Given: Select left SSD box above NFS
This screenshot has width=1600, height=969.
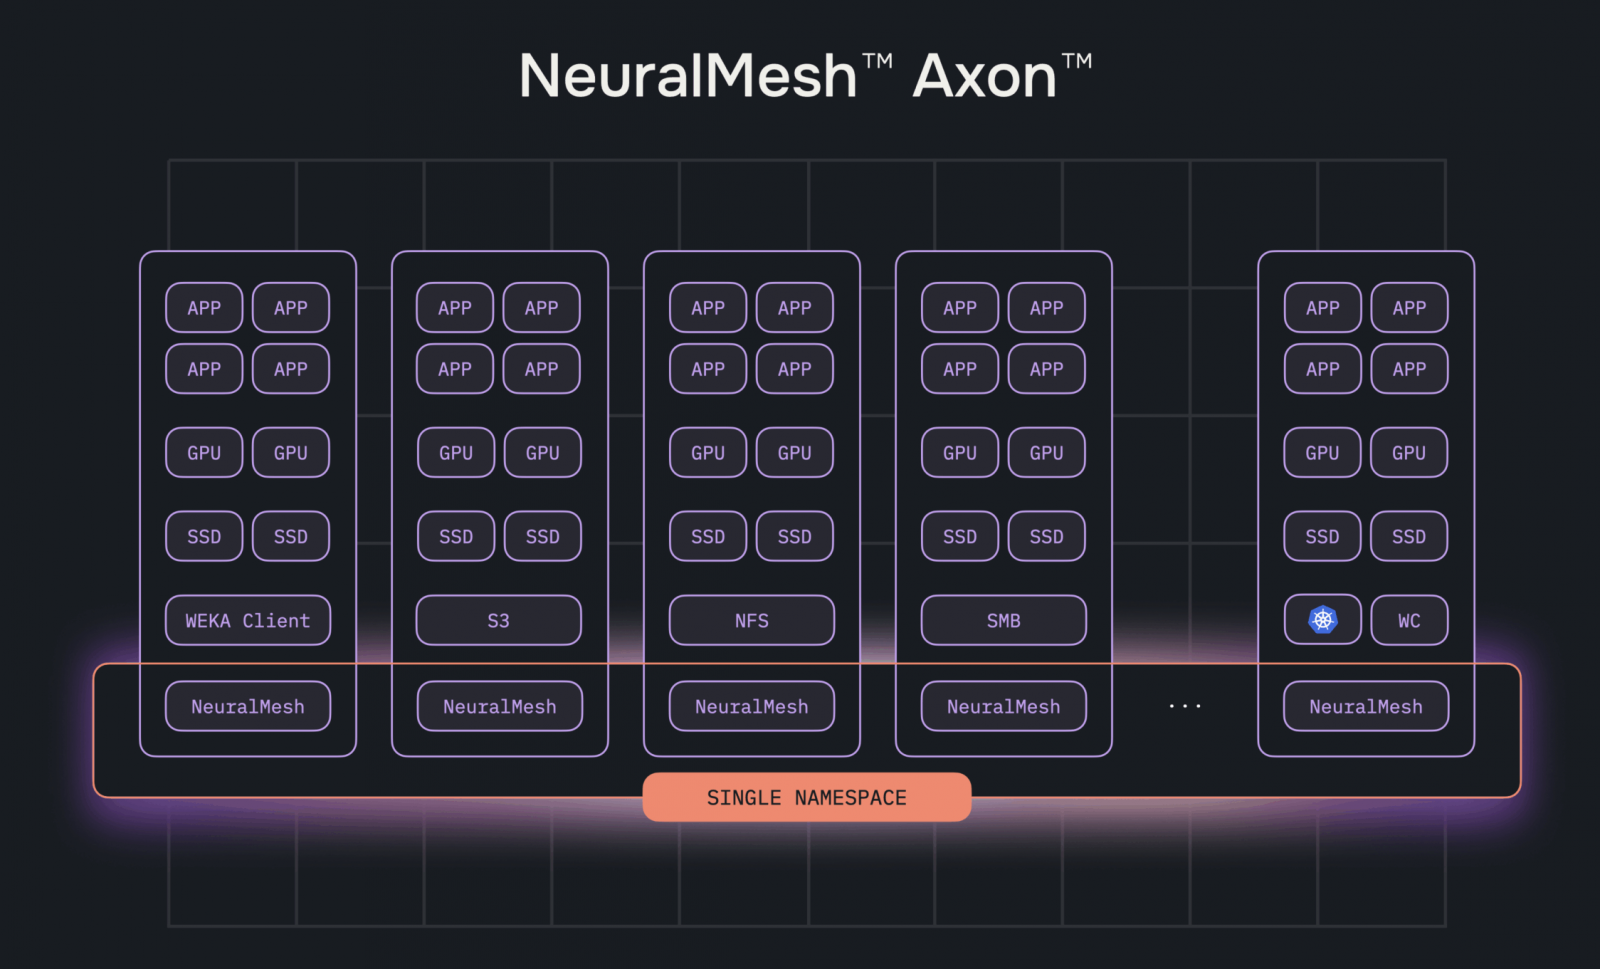Looking at the screenshot, I should click(x=708, y=536).
